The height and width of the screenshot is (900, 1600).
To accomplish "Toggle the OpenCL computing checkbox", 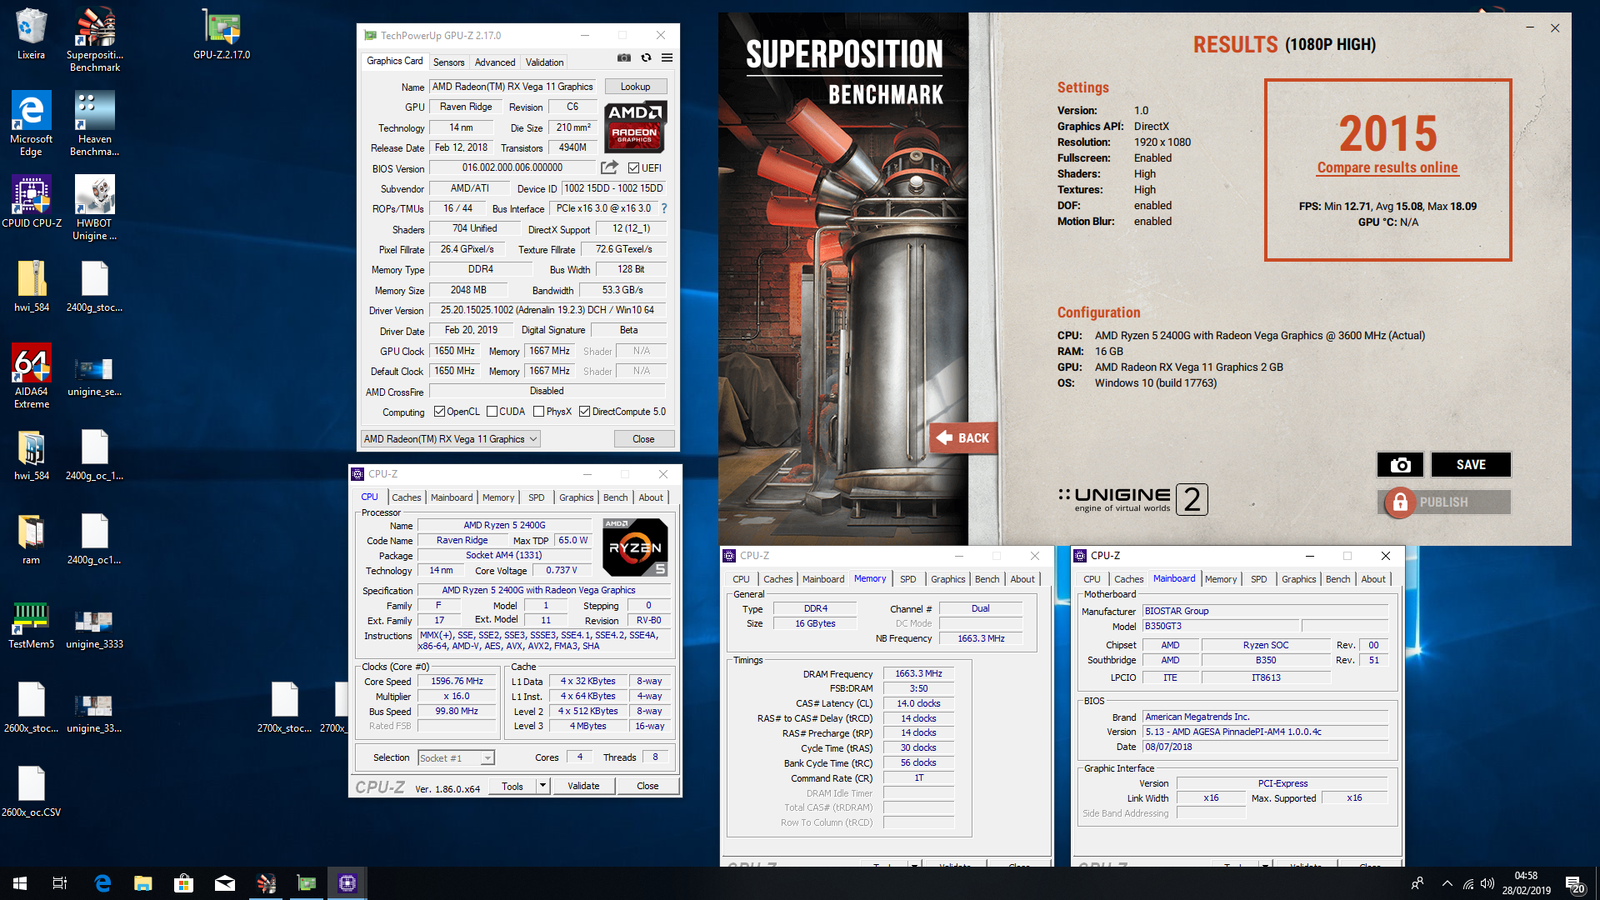I will tap(439, 412).
